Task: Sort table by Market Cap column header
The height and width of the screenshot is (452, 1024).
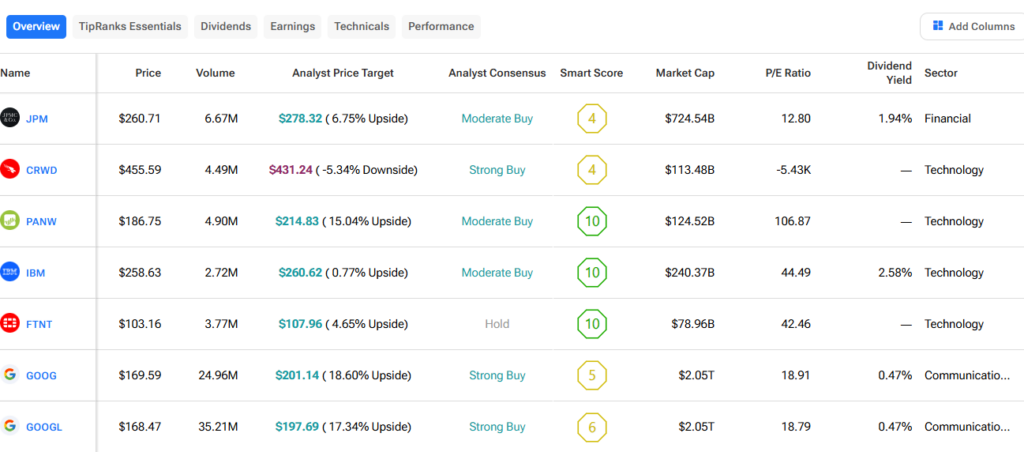Action: click(685, 73)
